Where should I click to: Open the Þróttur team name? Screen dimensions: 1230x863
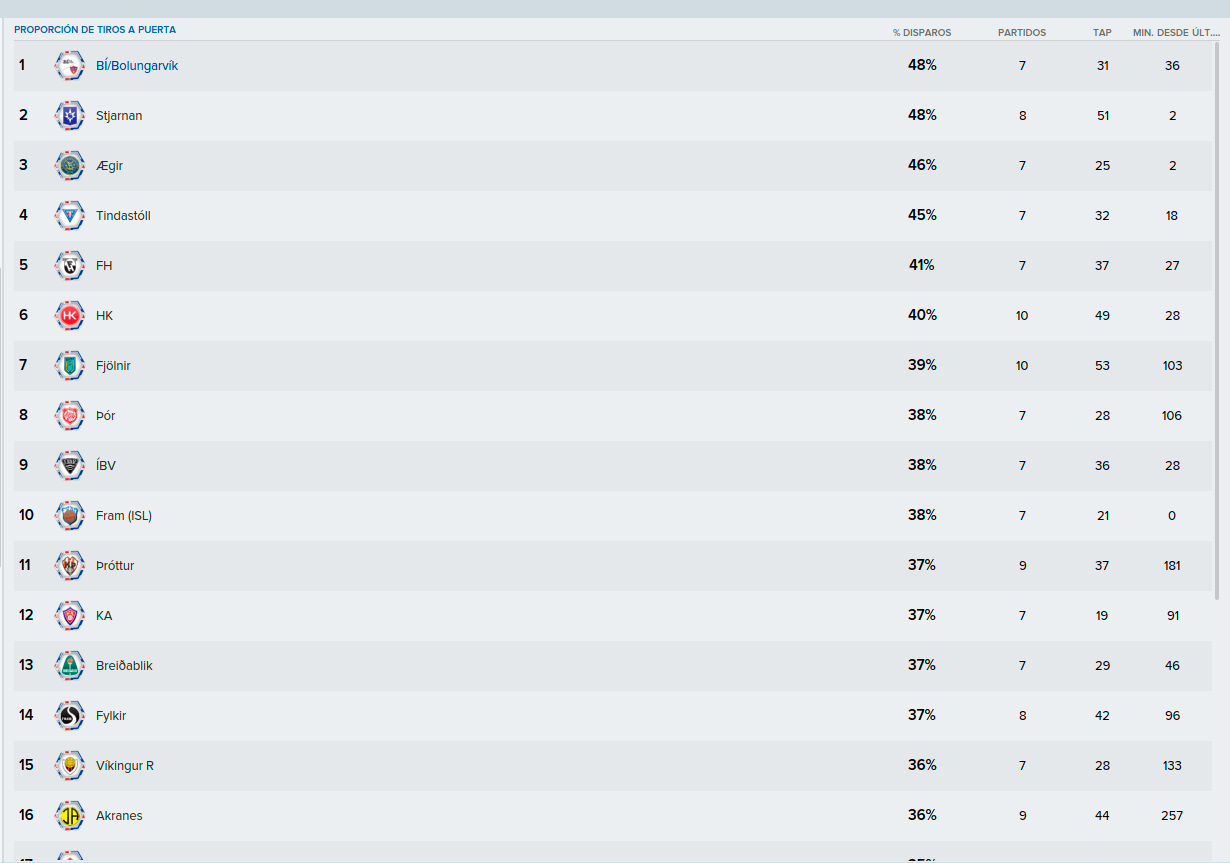115,566
